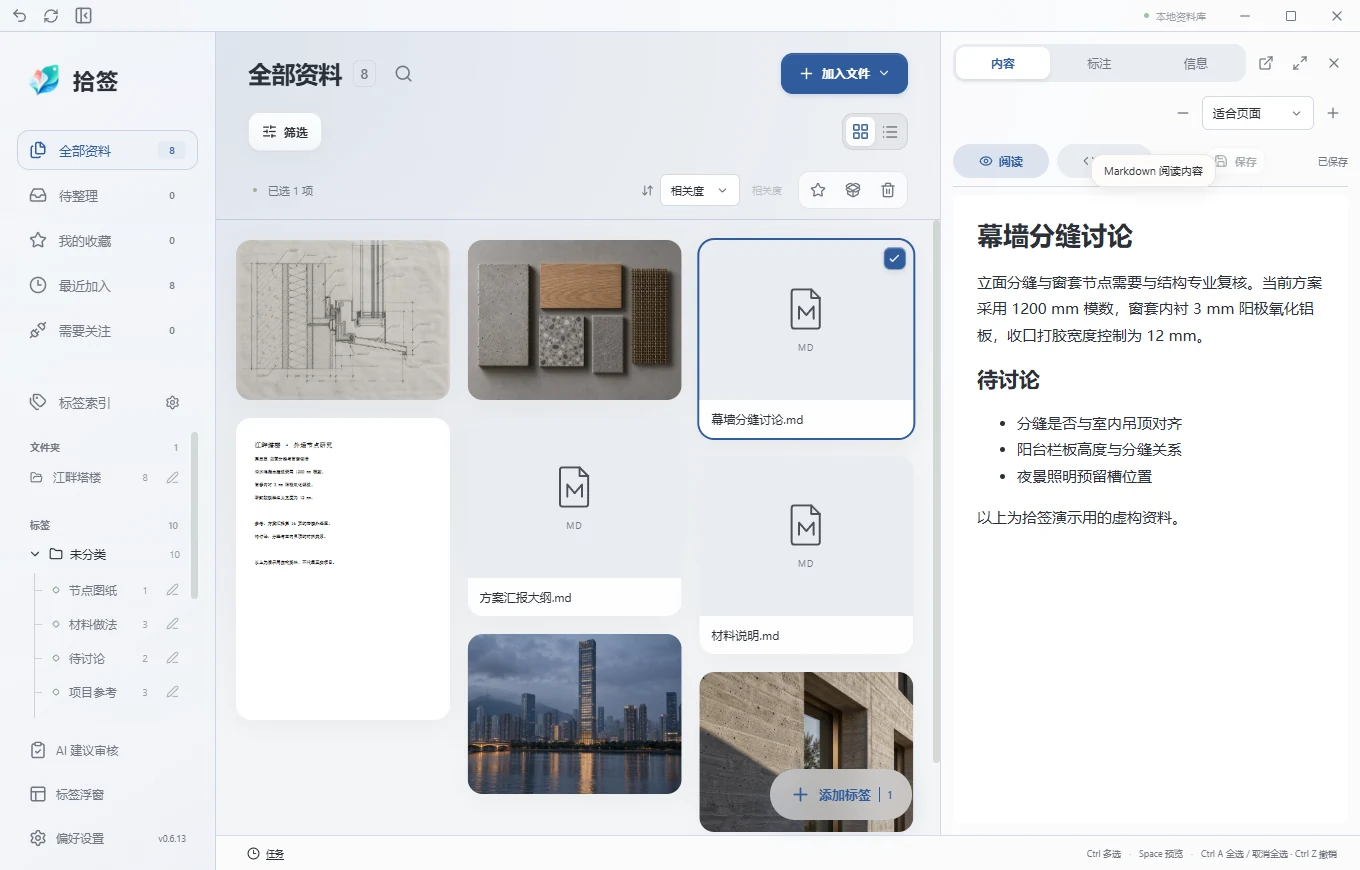Select the 材料说明.md card
1360x870 pixels.
tap(806, 555)
